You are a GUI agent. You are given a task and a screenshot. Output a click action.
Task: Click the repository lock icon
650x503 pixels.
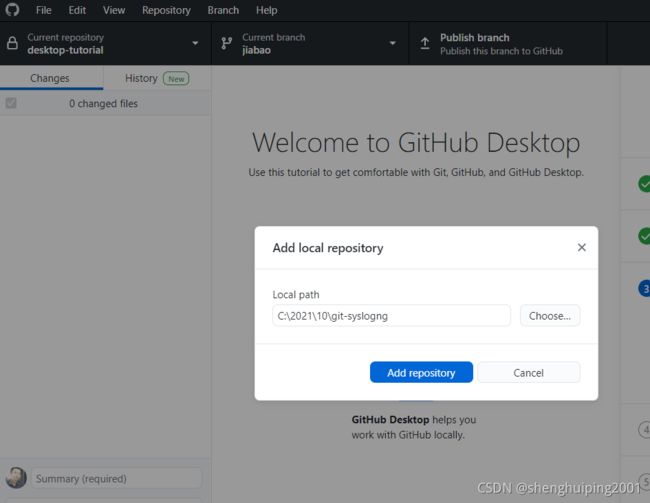click(12, 43)
